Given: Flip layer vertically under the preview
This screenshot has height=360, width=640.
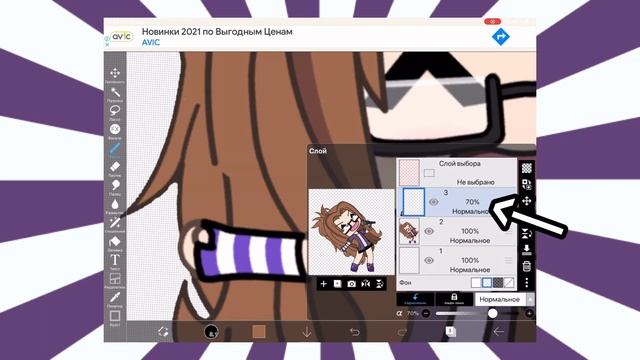Looking at the screenshot, I should pyautogui.click(x=380, y=284).
